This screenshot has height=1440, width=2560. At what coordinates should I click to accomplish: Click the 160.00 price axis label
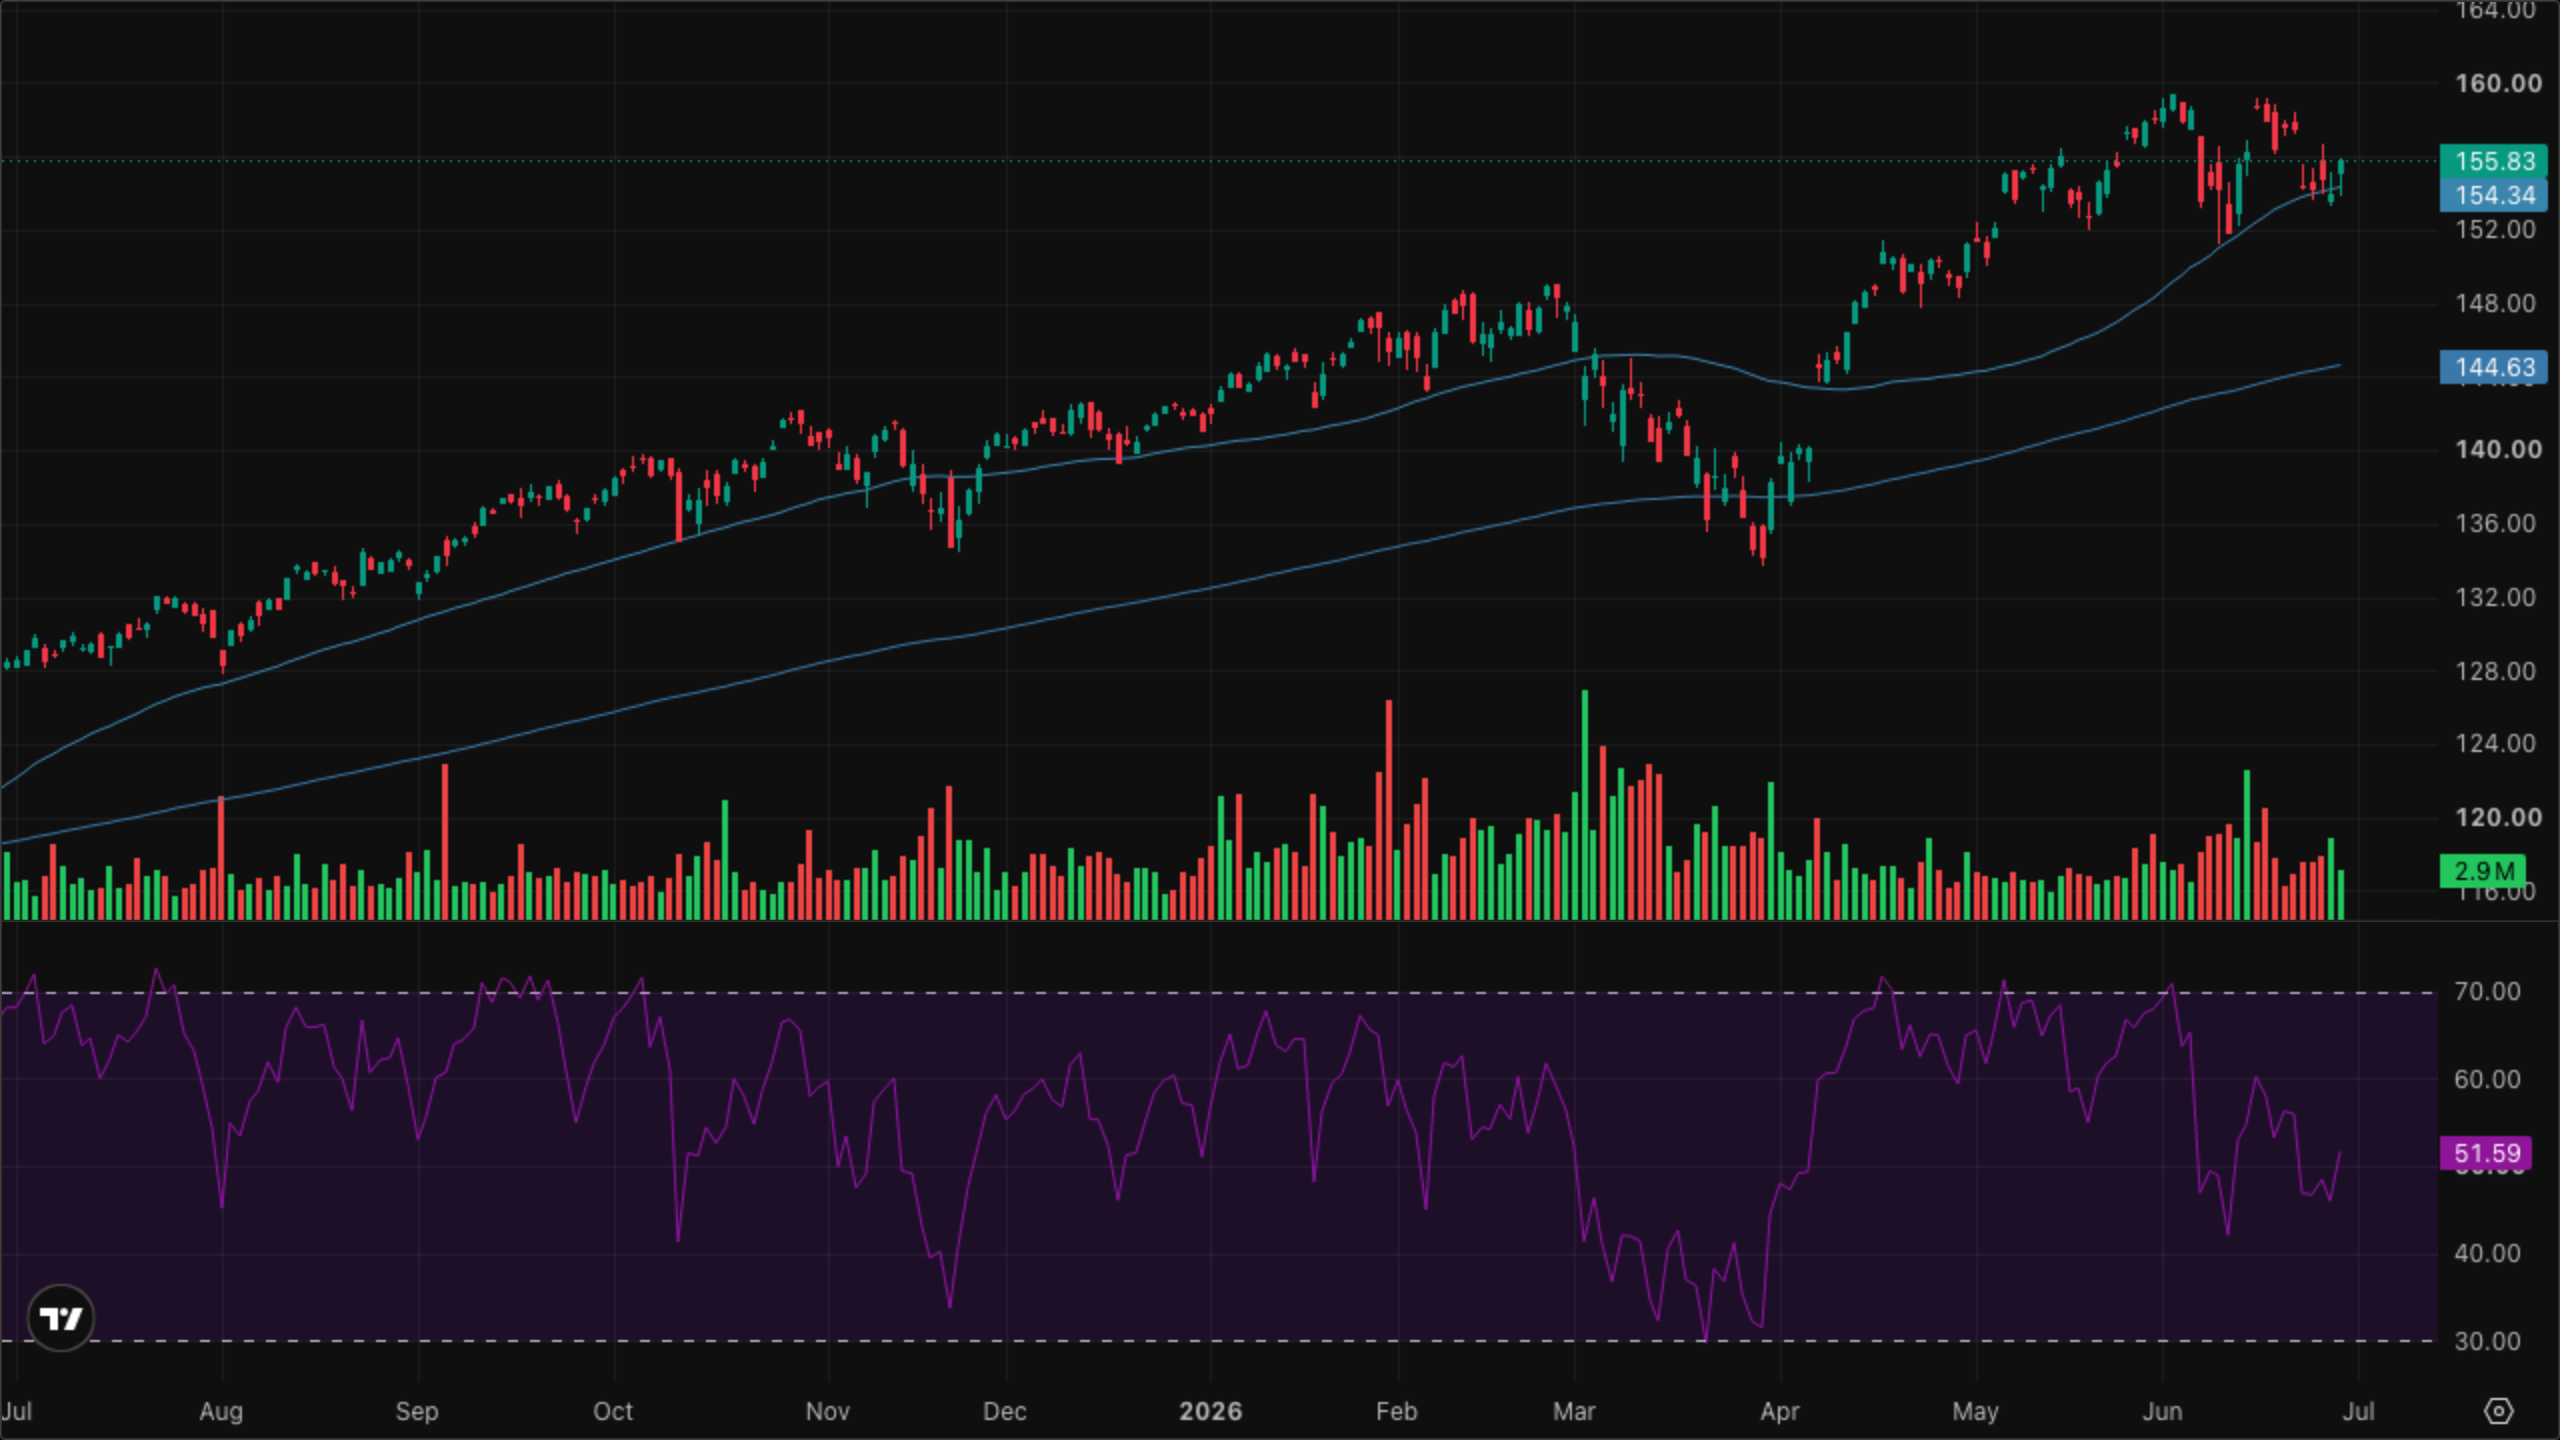(x=2497, y=83)
